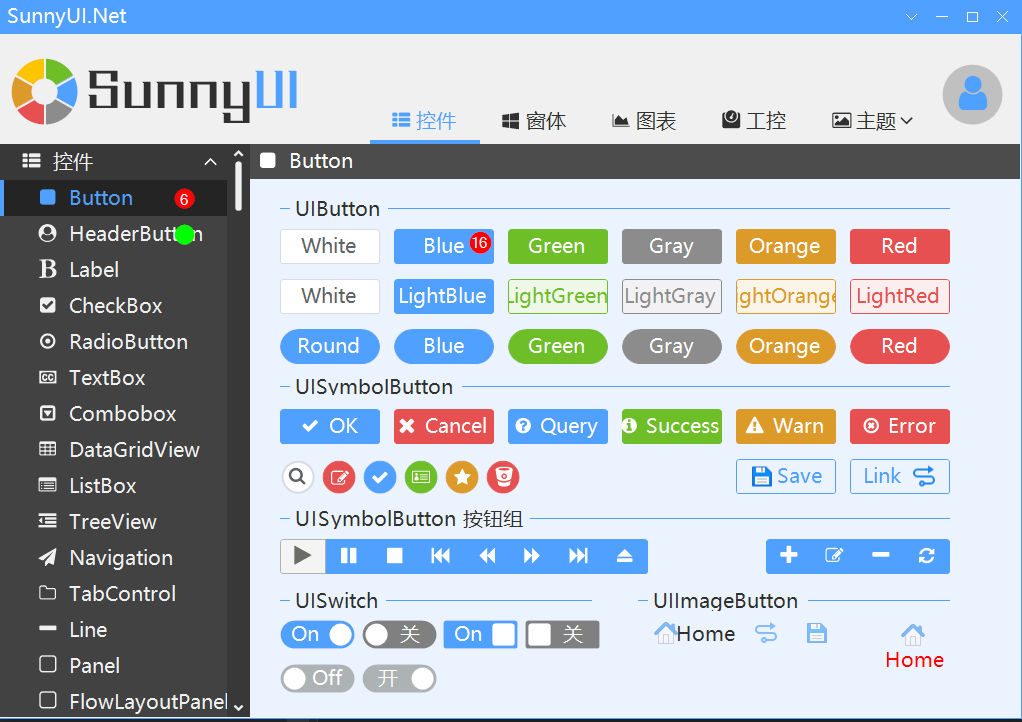Select TreeView in the sidebar

coord(114,521)
